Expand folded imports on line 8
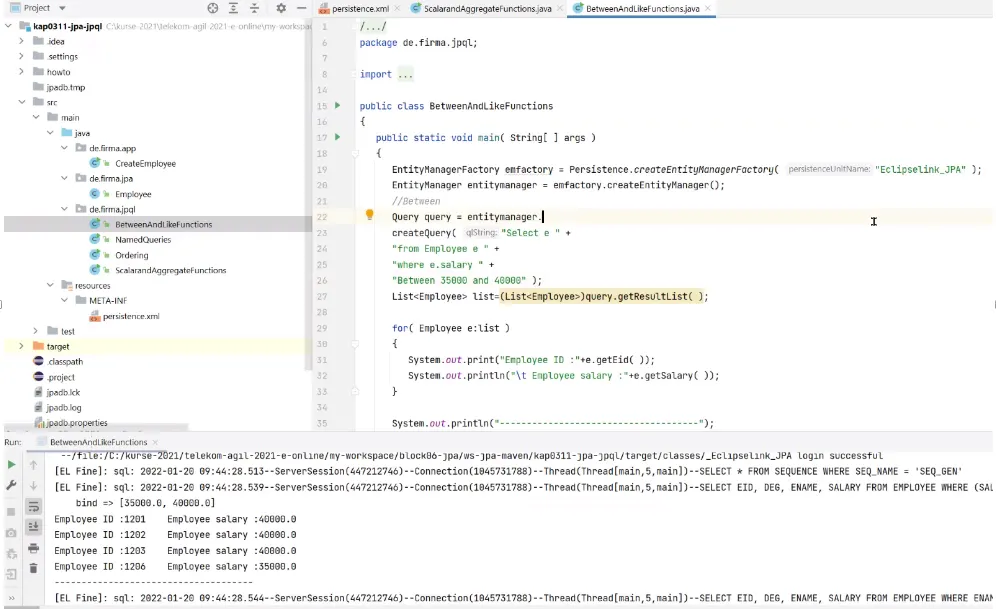Image resolution: width=996 pixels, height=609 pixels. (x=405, y=74)
